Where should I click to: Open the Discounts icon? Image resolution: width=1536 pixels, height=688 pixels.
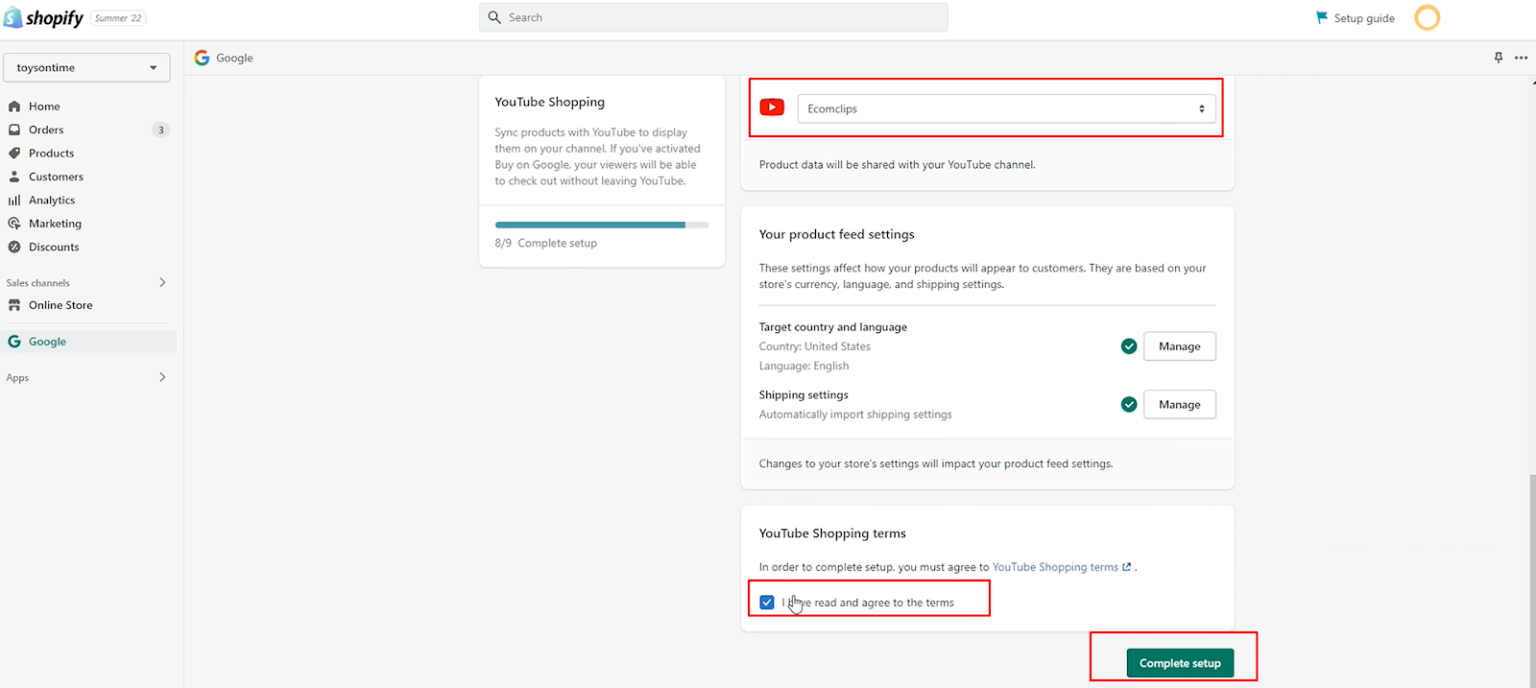(15, 247)
